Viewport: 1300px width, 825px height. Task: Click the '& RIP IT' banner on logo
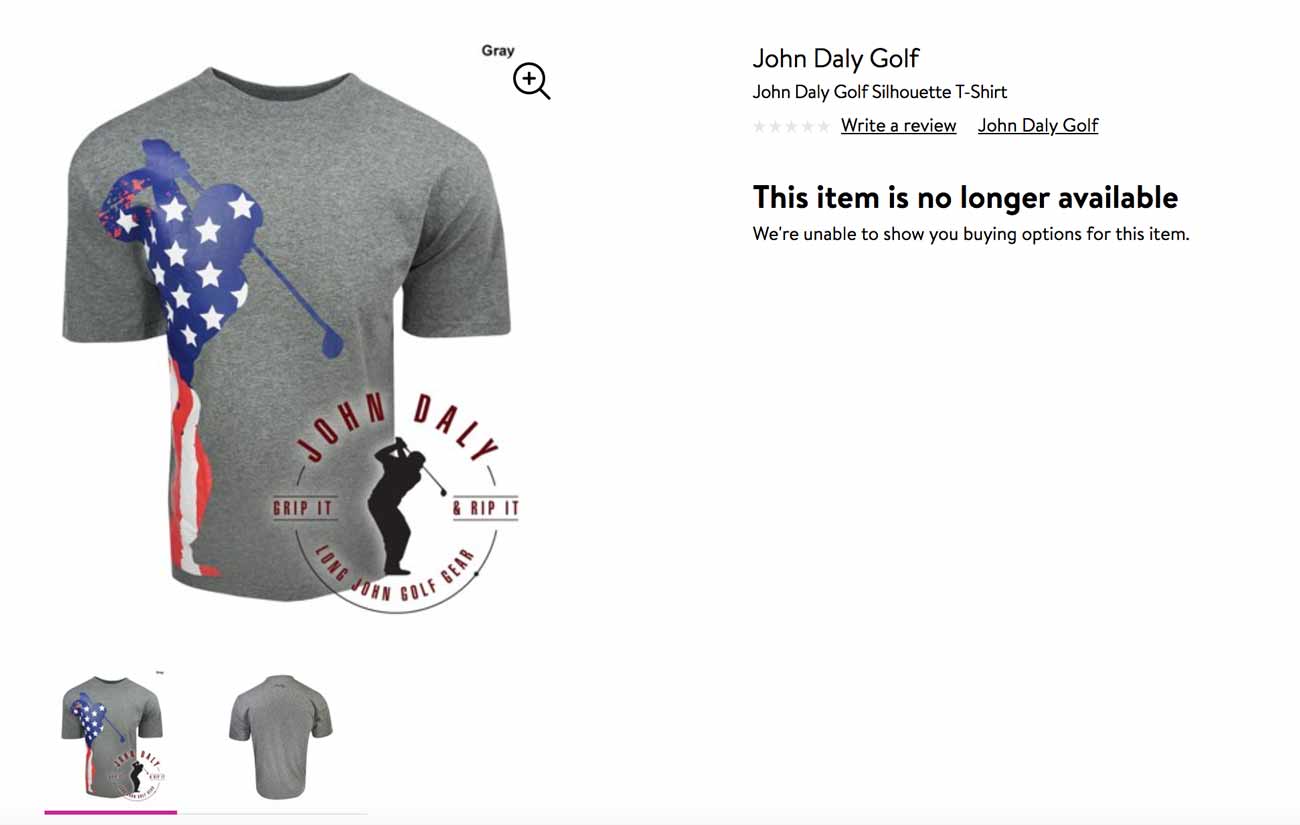point(486,507)
